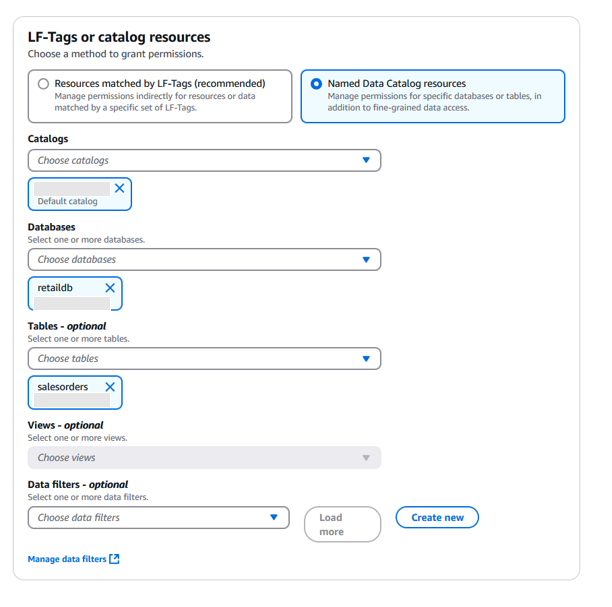
Task: Click the Create new button
Action: pyautogui.click(x=437, y=517)
